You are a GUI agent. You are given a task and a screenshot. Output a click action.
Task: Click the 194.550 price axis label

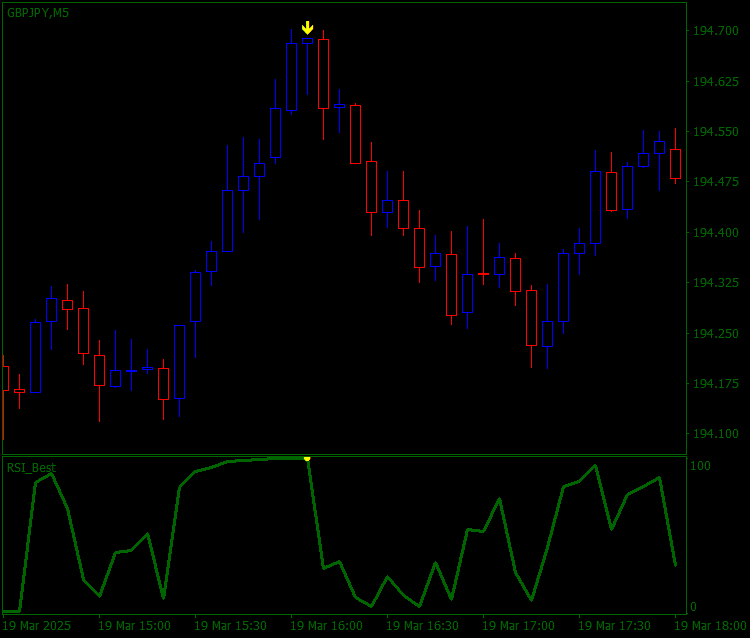click(716, 132)
